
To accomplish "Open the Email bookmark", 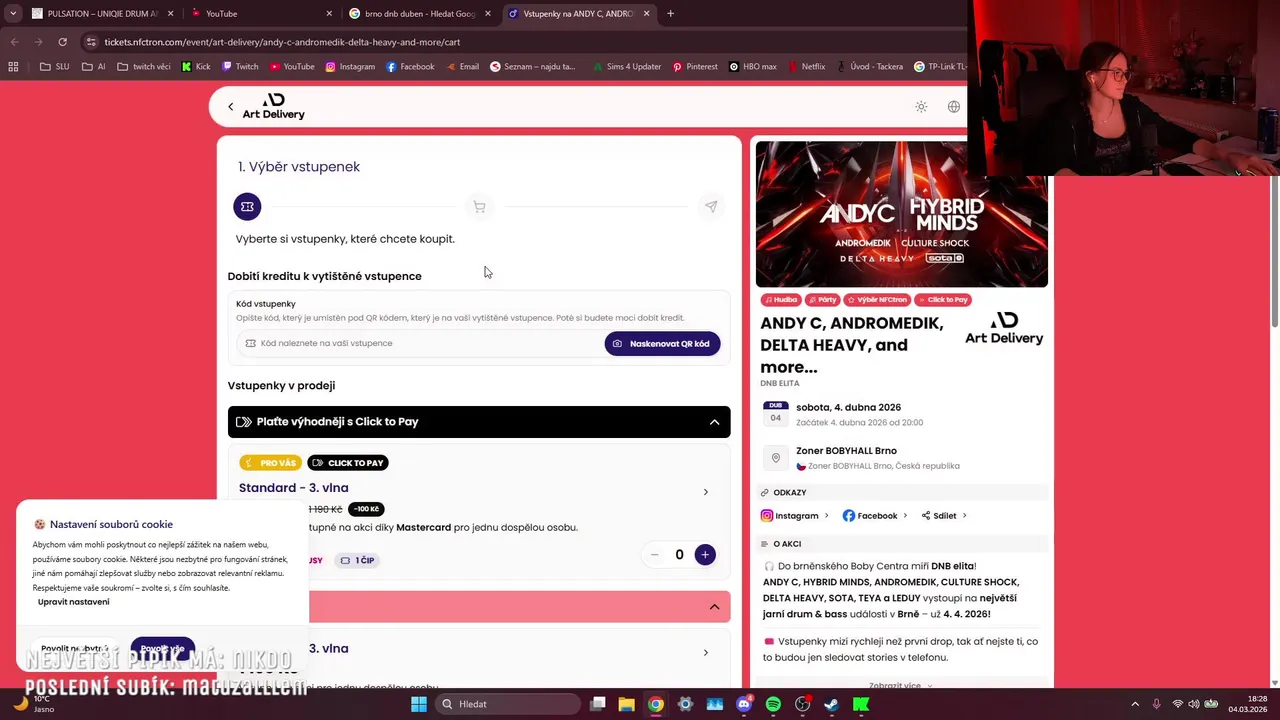I will point(461,67).
